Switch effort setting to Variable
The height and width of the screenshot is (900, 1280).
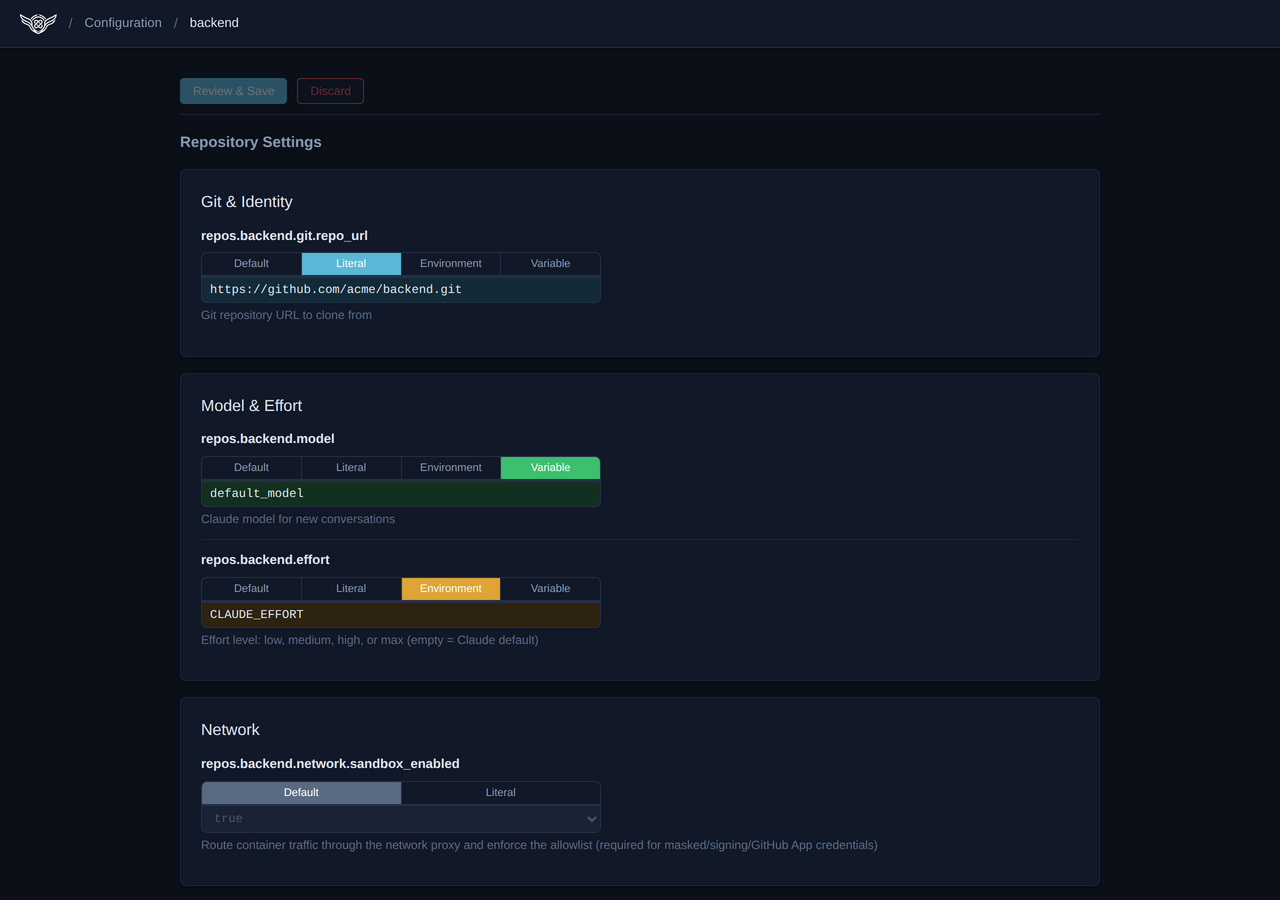tap(550, 589)
